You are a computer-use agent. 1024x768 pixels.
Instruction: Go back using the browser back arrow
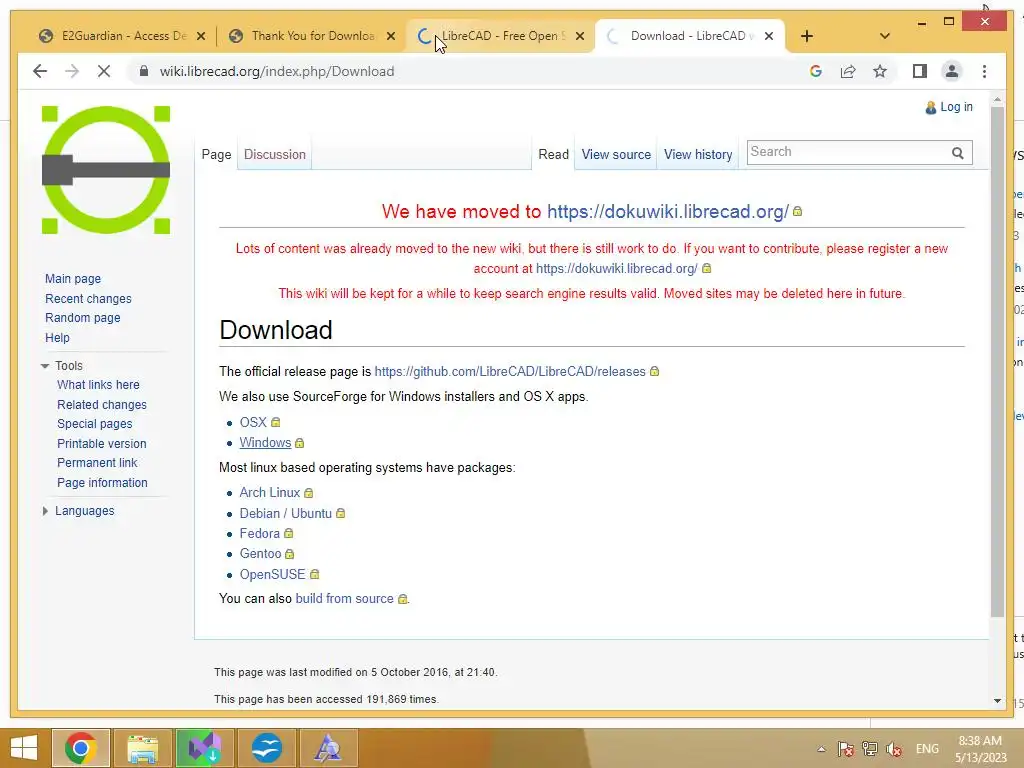click(x=40, y=71)
